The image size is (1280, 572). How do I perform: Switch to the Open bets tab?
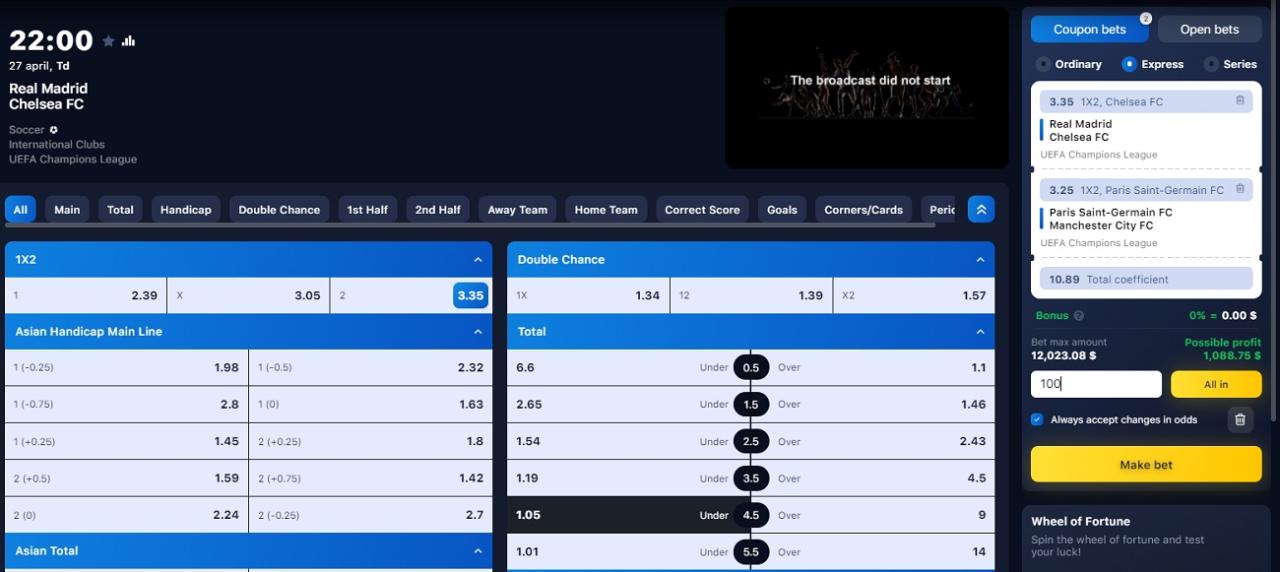(x=1209, y=30)
